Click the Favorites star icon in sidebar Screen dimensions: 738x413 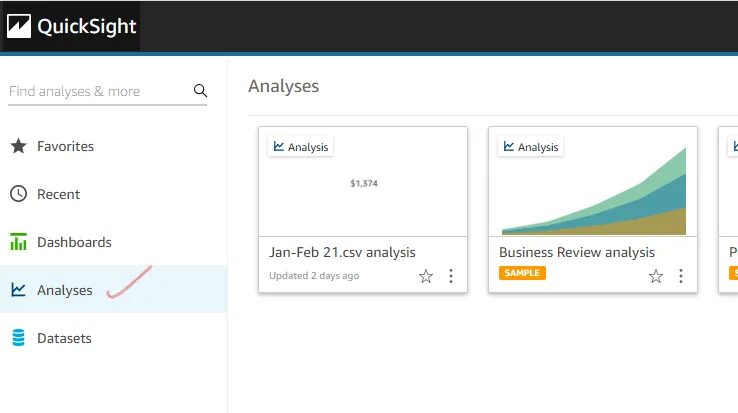(x=18, y=146)
